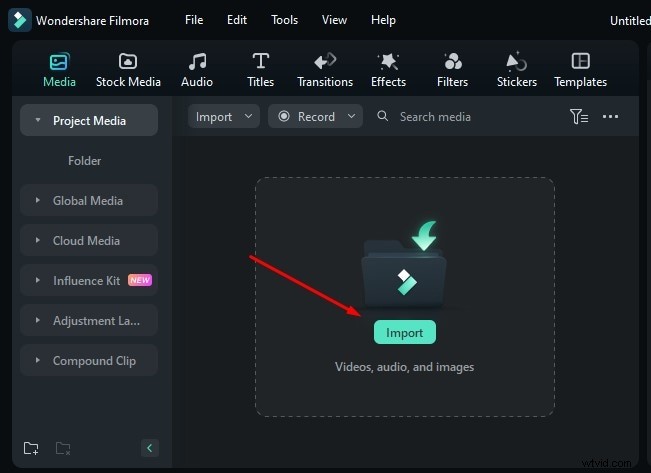Image resolution: width=651 pixels, height=473 pixels.
Task: Open the Transitions tab
Action: (325, 70)
